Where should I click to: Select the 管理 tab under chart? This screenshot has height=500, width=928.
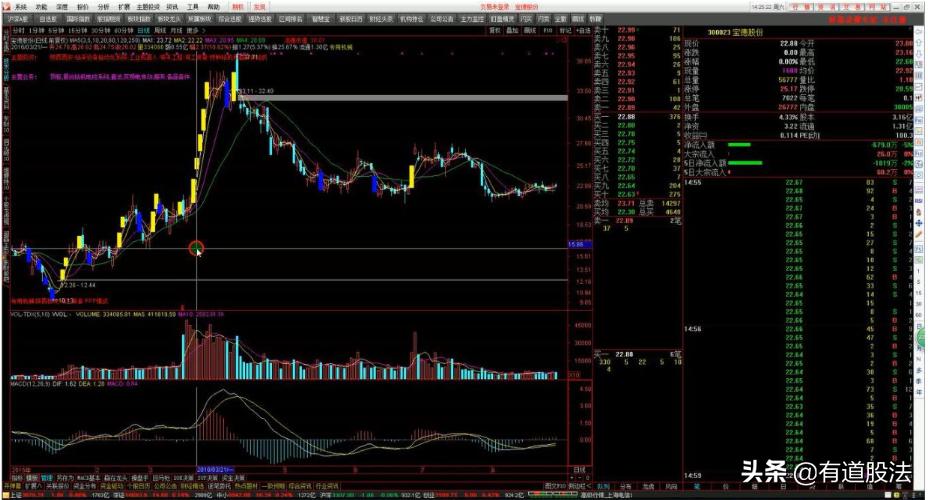(x=47, y=478)
